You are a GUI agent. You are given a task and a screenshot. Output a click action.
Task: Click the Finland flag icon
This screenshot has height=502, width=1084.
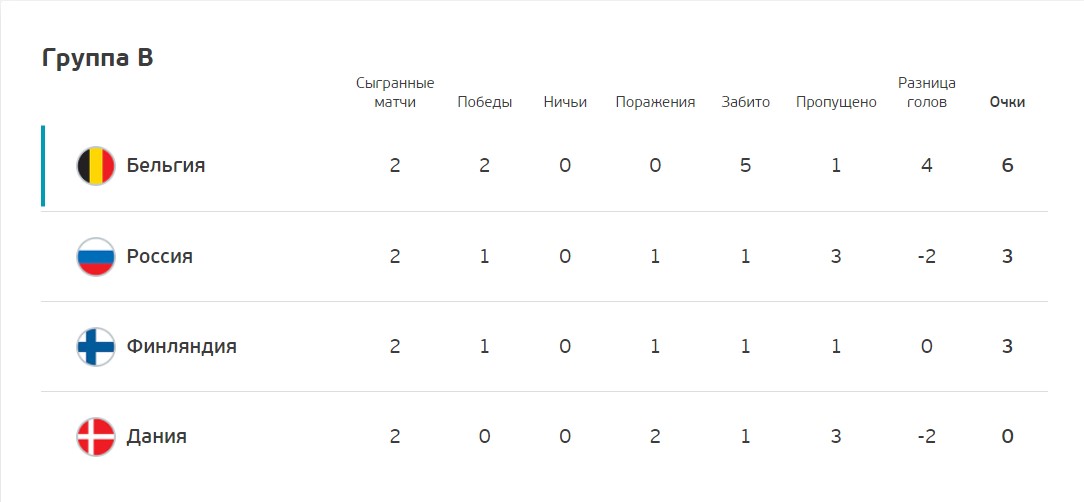(95, 346)
